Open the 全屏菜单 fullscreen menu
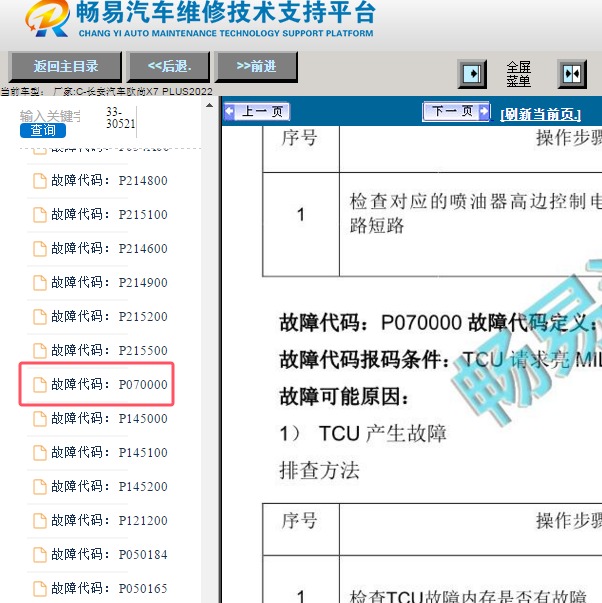 518,74
